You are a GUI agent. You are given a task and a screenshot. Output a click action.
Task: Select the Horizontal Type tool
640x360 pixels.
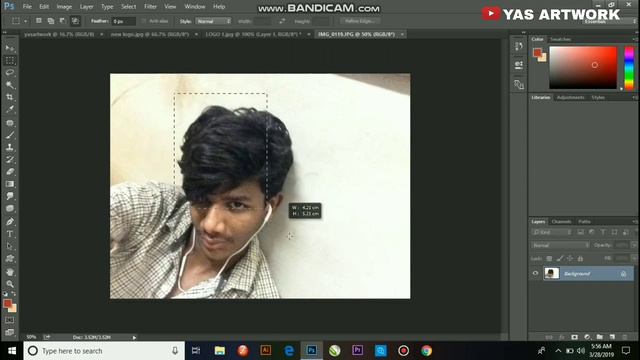pyautogui.click(x=10, y=234)
